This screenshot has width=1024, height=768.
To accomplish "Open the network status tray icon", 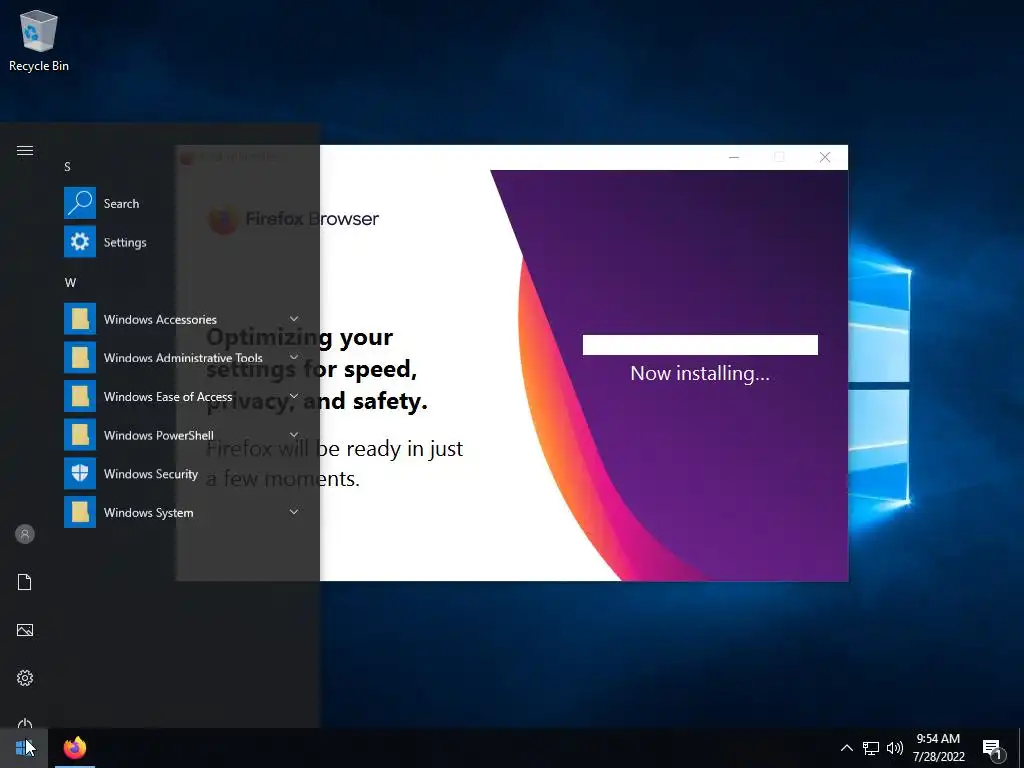I will [x=871, y=748].
